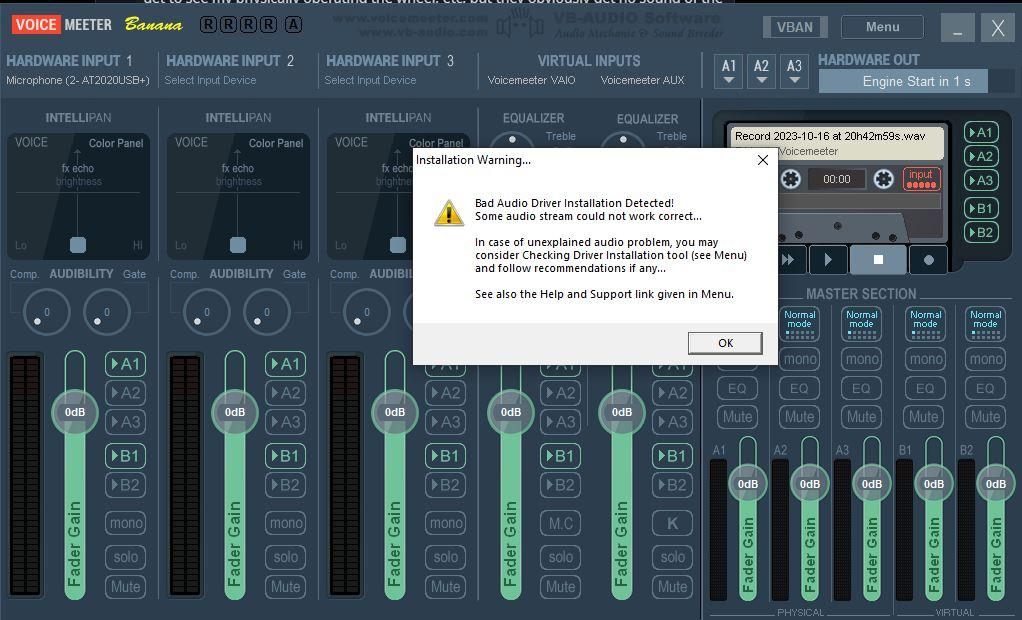Enable mono on Hardware Input 2
Screen dimensions: 1022x620
click(x=285, y=522)
